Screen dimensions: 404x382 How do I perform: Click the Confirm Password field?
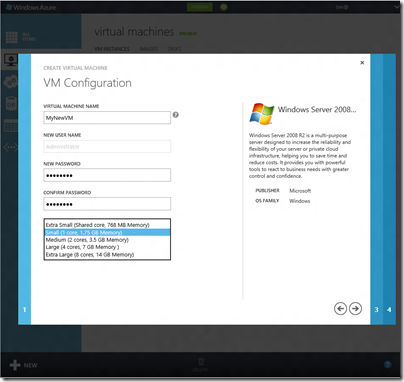point(107,204)
